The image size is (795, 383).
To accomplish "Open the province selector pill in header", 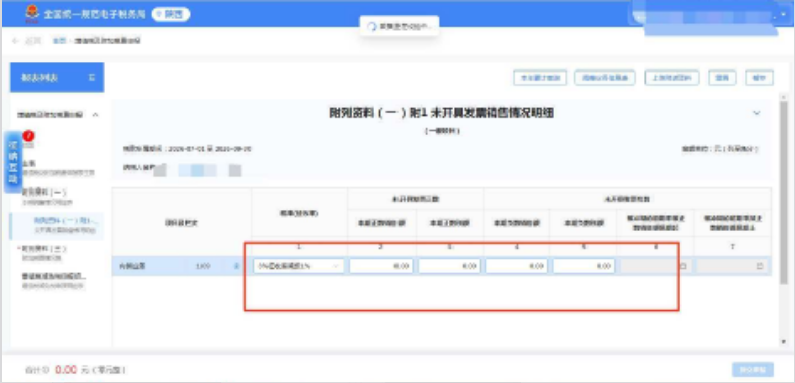I will 170,15.
